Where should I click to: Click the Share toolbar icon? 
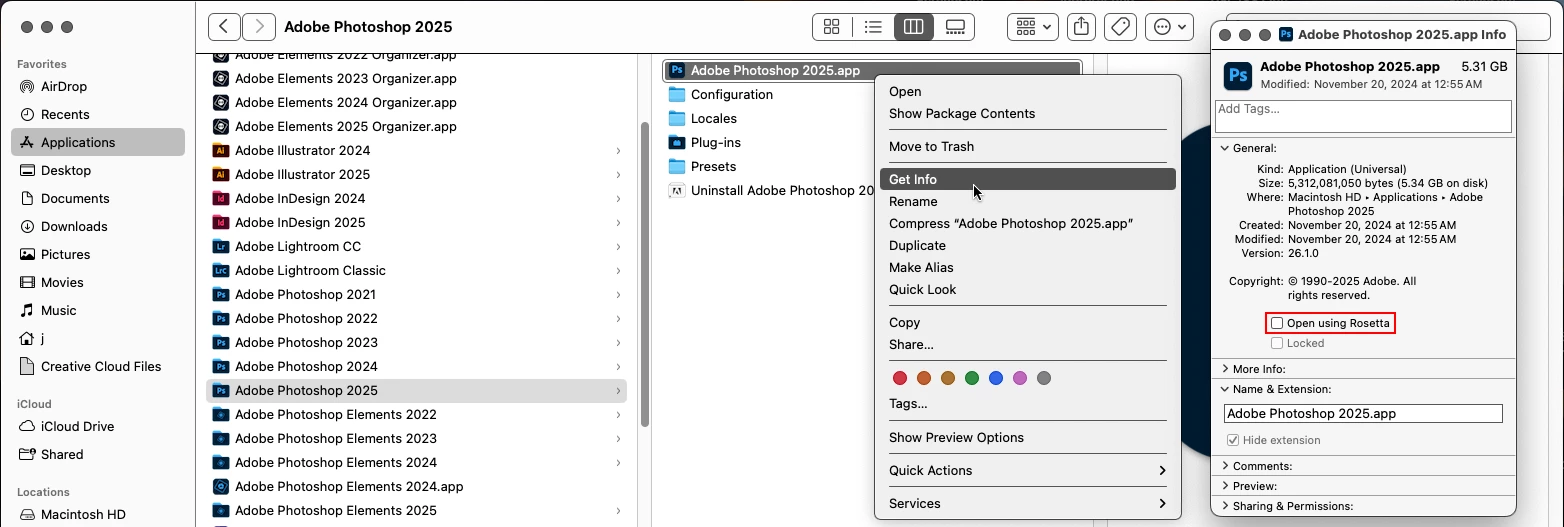coord(1081,27)
